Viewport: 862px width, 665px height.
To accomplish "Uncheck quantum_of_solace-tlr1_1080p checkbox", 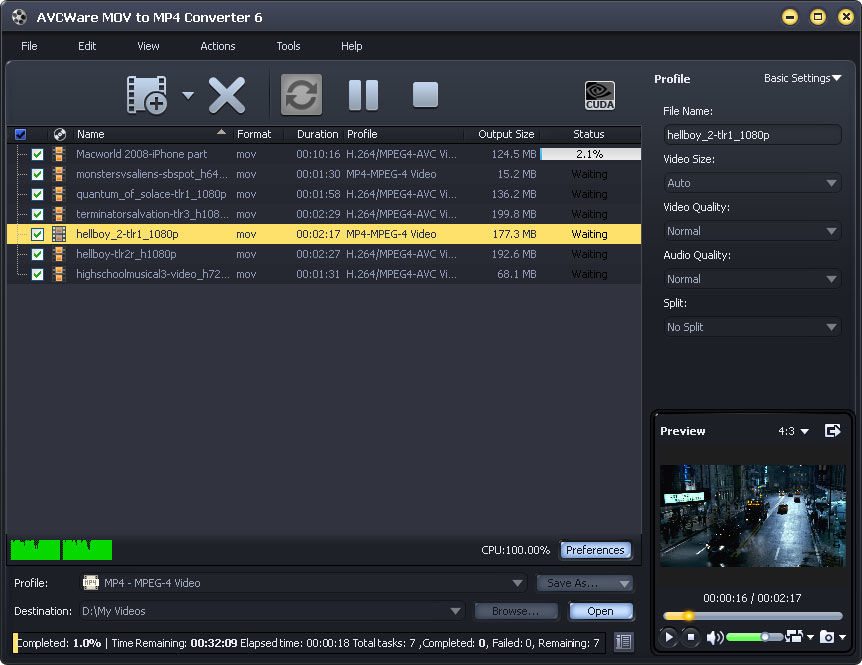I will click(x=37, y=195).
